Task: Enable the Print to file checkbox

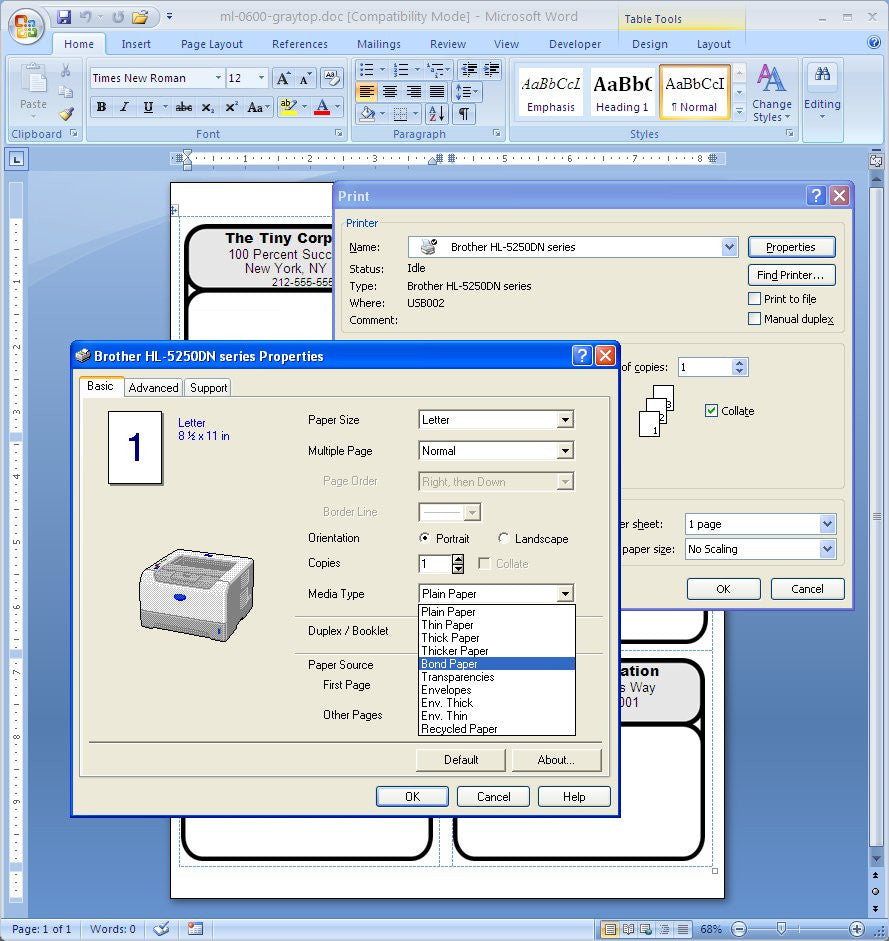Action: pos(755,299)
